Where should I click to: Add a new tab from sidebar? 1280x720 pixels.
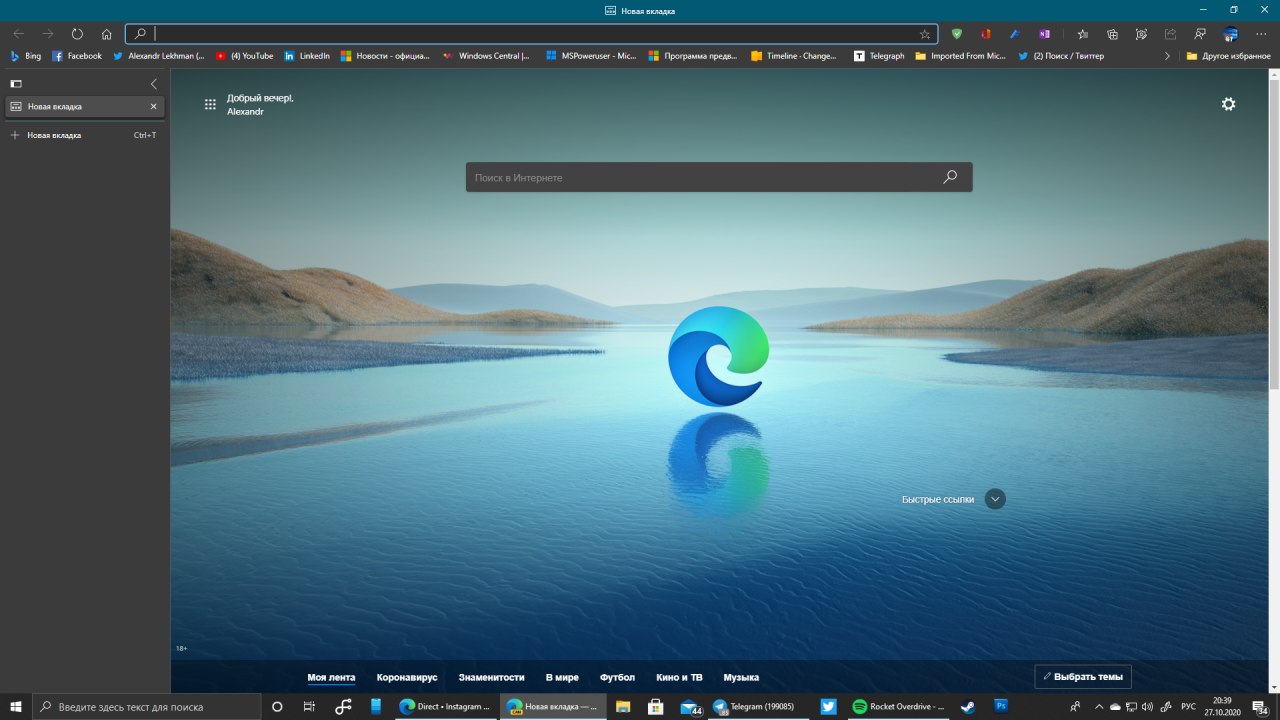click(x=84, y=135)
